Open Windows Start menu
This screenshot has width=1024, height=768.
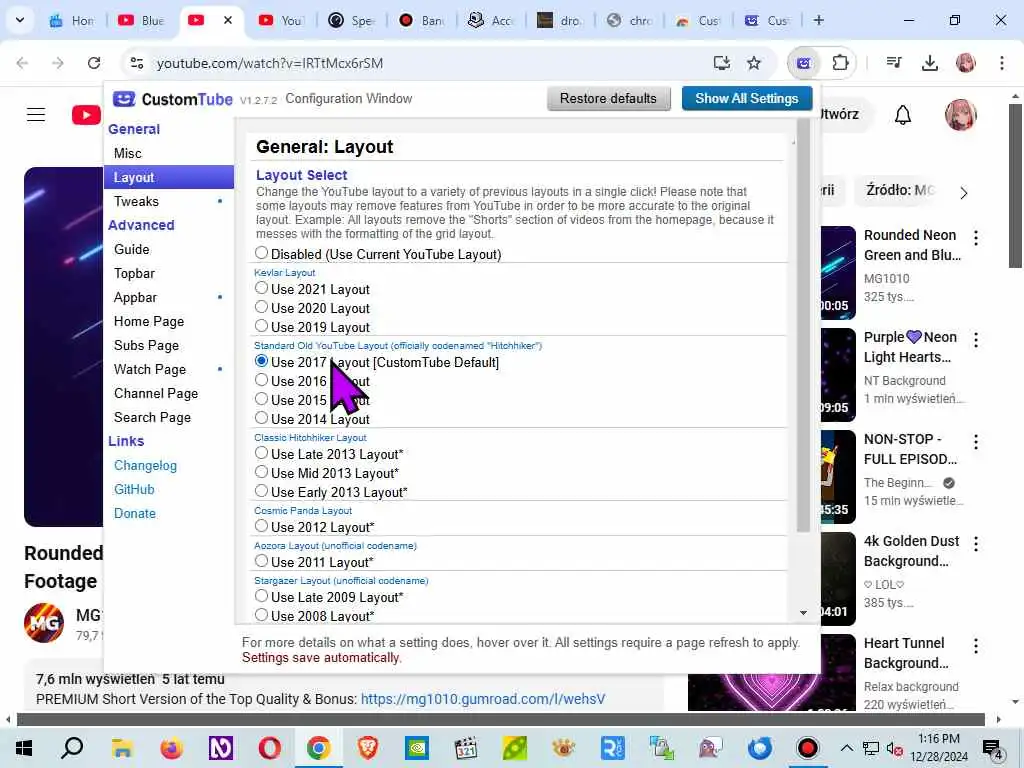pos(24,748)
